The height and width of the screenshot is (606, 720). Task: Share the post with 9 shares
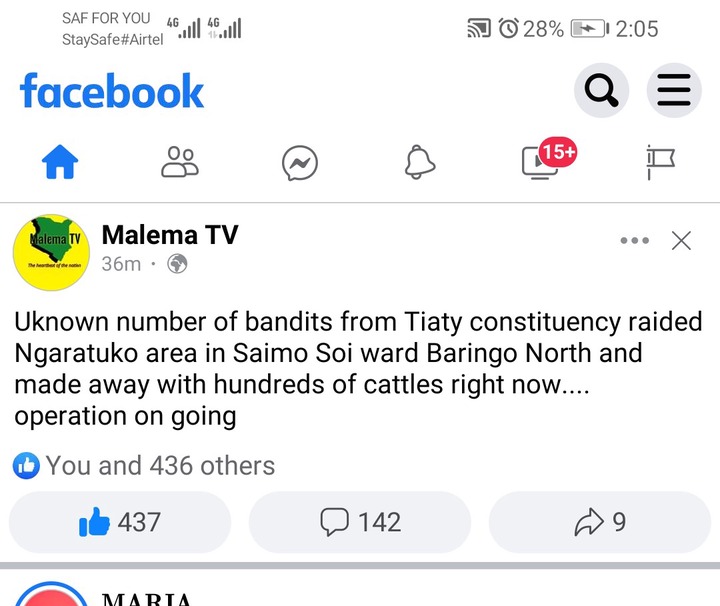[600, 522]
